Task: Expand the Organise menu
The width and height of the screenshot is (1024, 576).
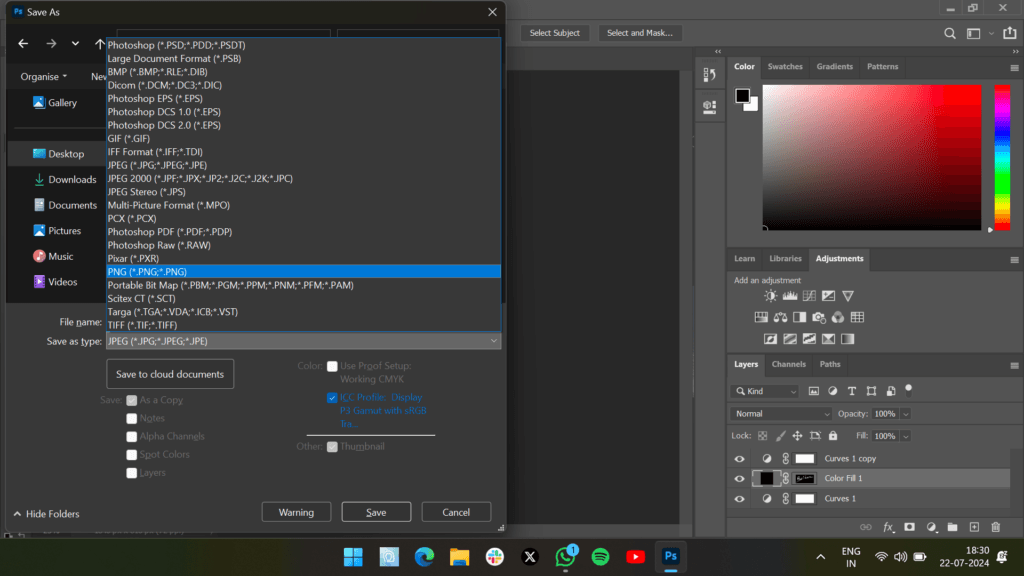Action: [44, 76]
